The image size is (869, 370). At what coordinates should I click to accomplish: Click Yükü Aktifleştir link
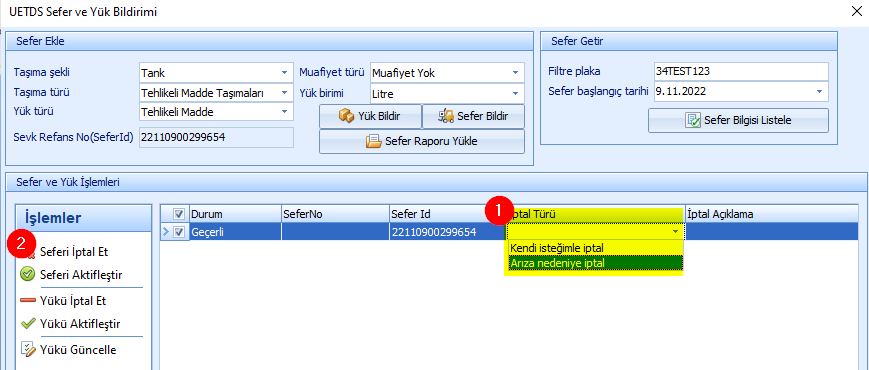(80, 323)
